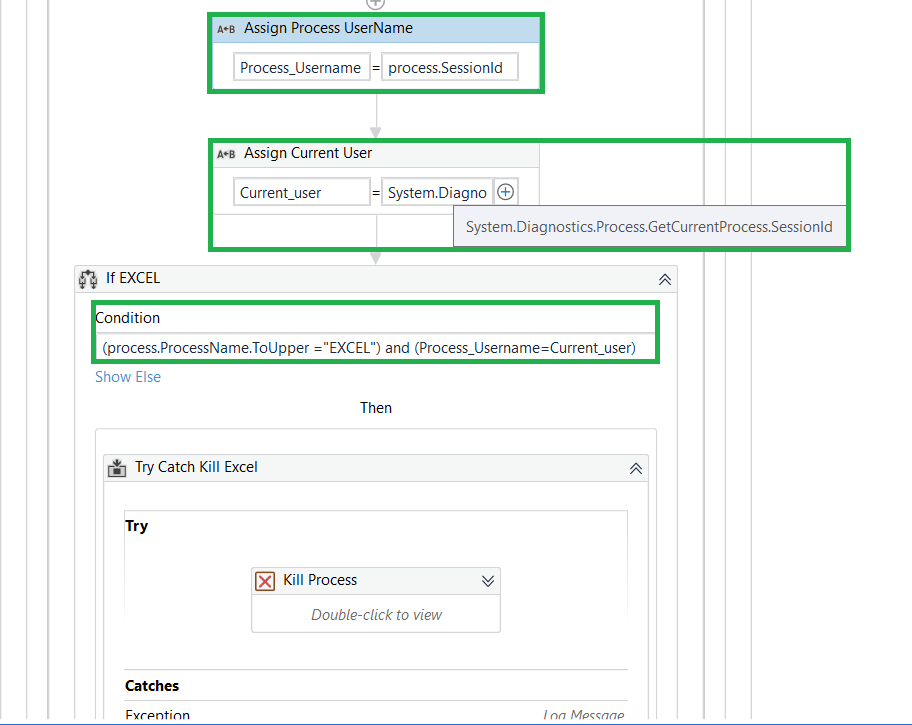The image size is (912, 725).
Task: Click the red X Kill Process icon
Action: (265, 580)
